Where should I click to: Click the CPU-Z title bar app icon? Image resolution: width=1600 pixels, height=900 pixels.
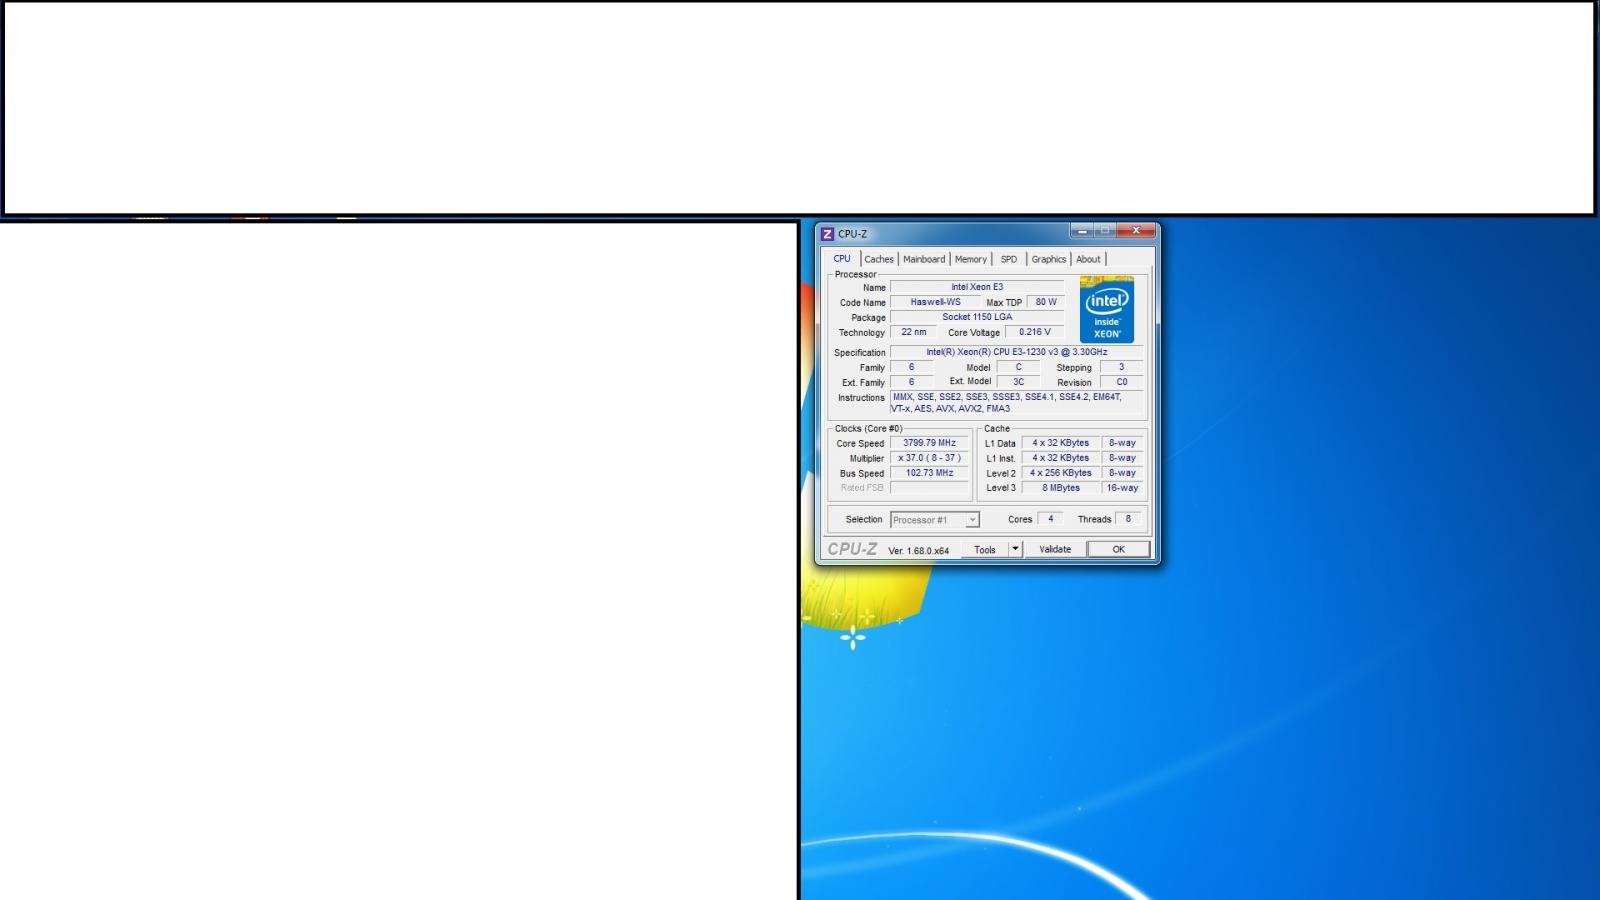pos(827,234)
